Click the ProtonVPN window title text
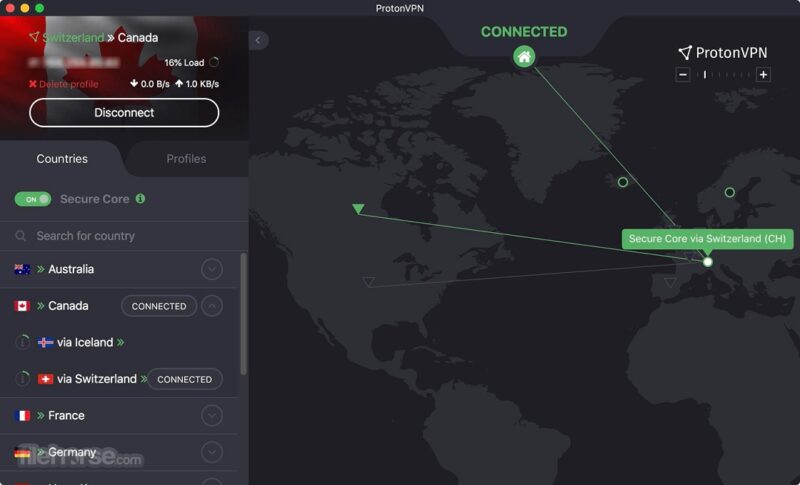 (399, 8)
